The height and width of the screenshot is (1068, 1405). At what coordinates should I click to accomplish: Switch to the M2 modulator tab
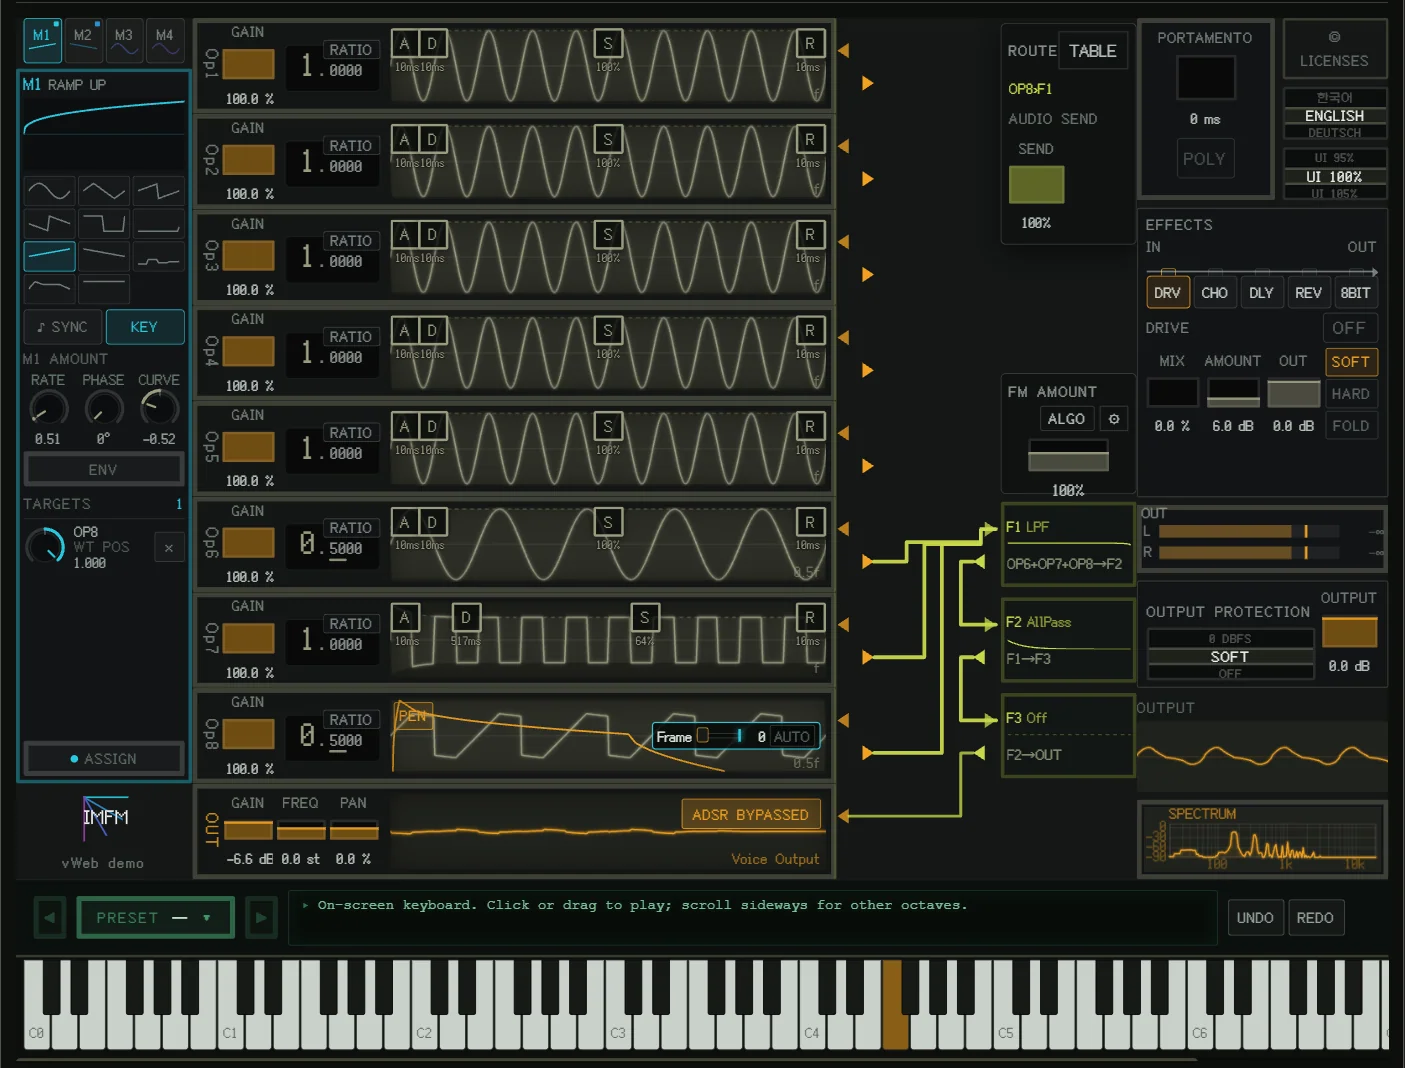[83, 39]
